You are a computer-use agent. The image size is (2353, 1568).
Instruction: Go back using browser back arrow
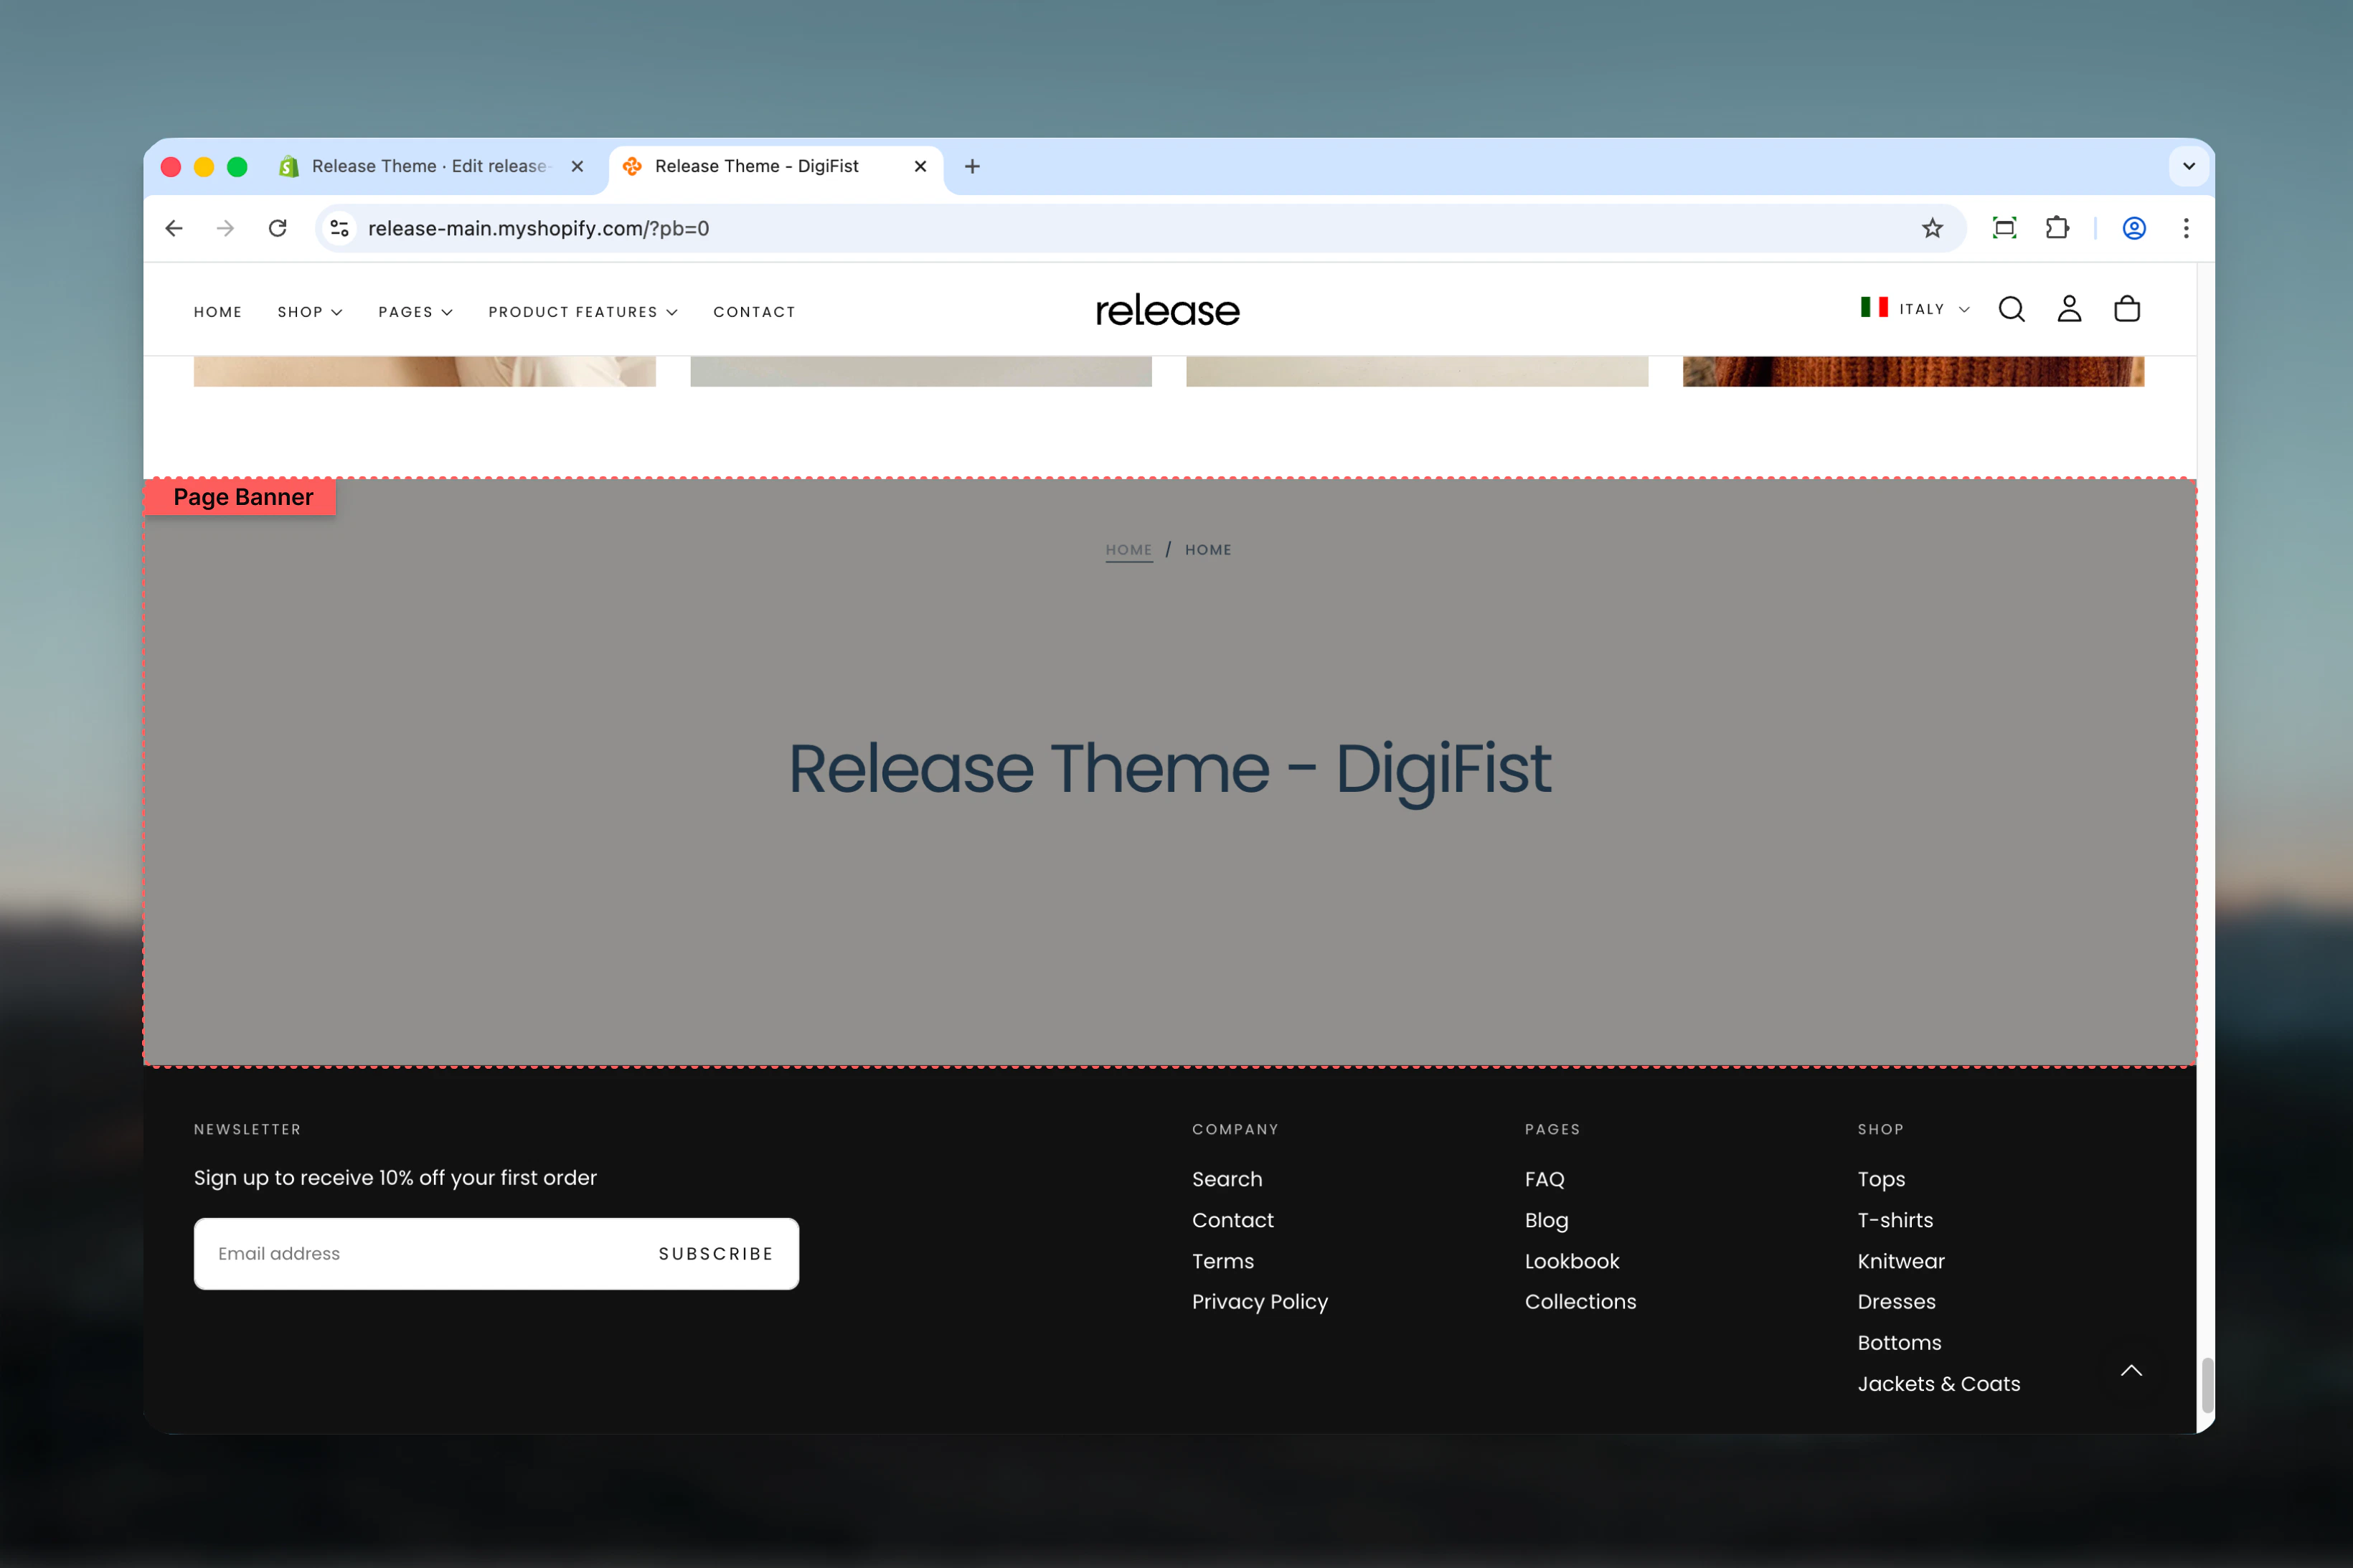click(174, 228)
